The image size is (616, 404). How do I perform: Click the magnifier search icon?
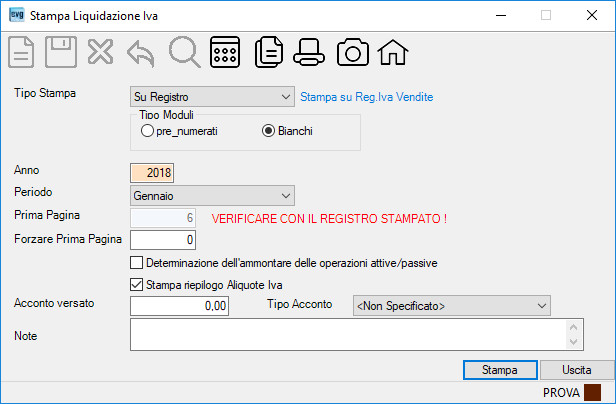pyautogui.click(x=184, y=52)
